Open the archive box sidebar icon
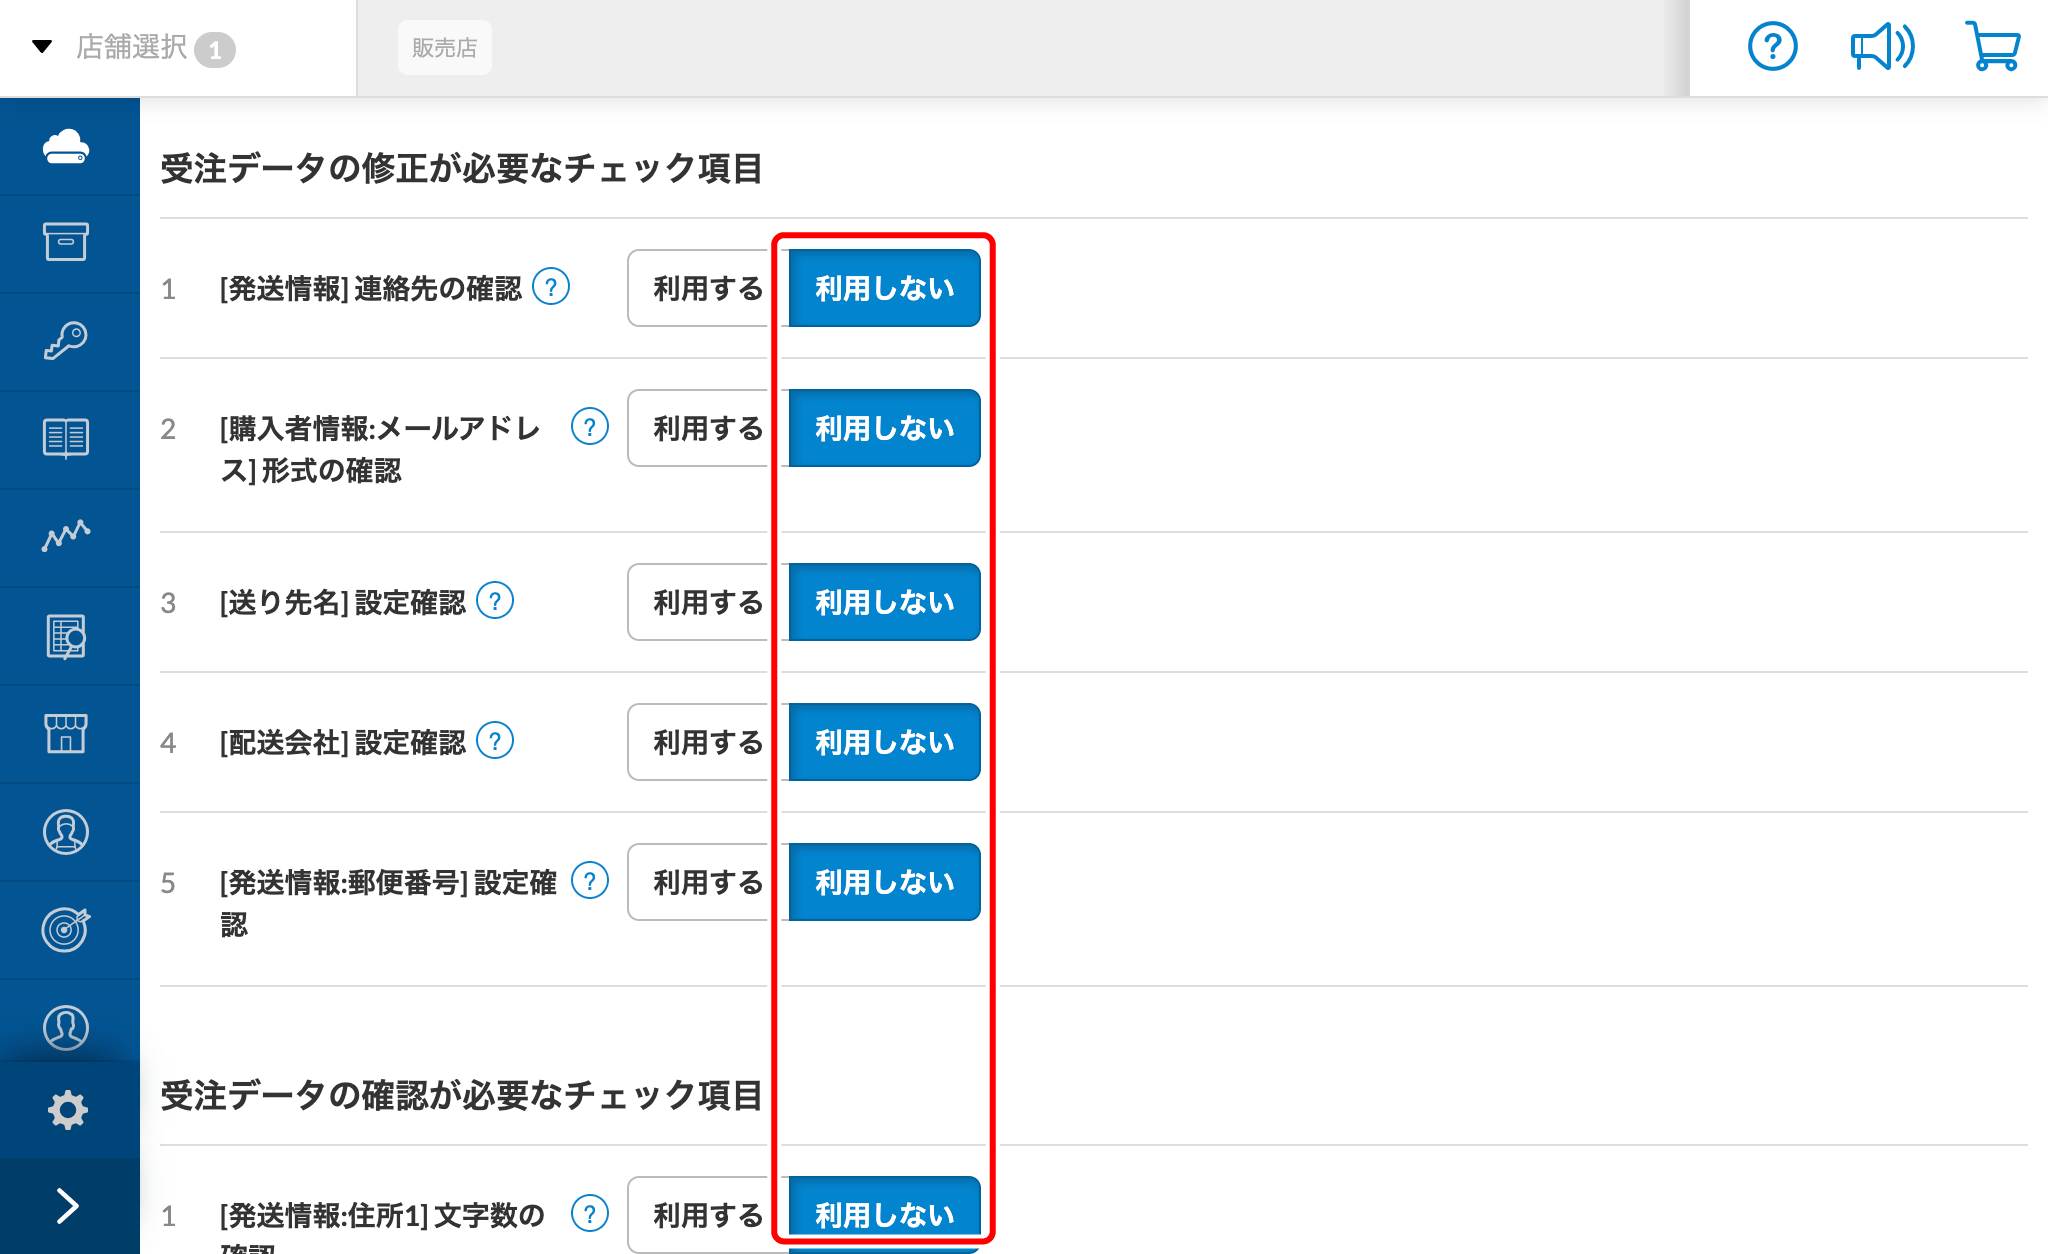Screen dimensions: 2048x1254 (x=66, y=241)
